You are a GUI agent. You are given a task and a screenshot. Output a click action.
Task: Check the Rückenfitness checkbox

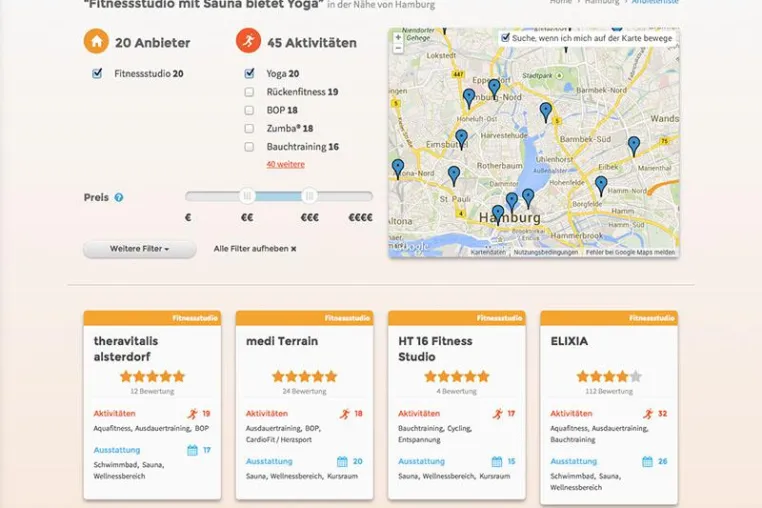point(249,92)
